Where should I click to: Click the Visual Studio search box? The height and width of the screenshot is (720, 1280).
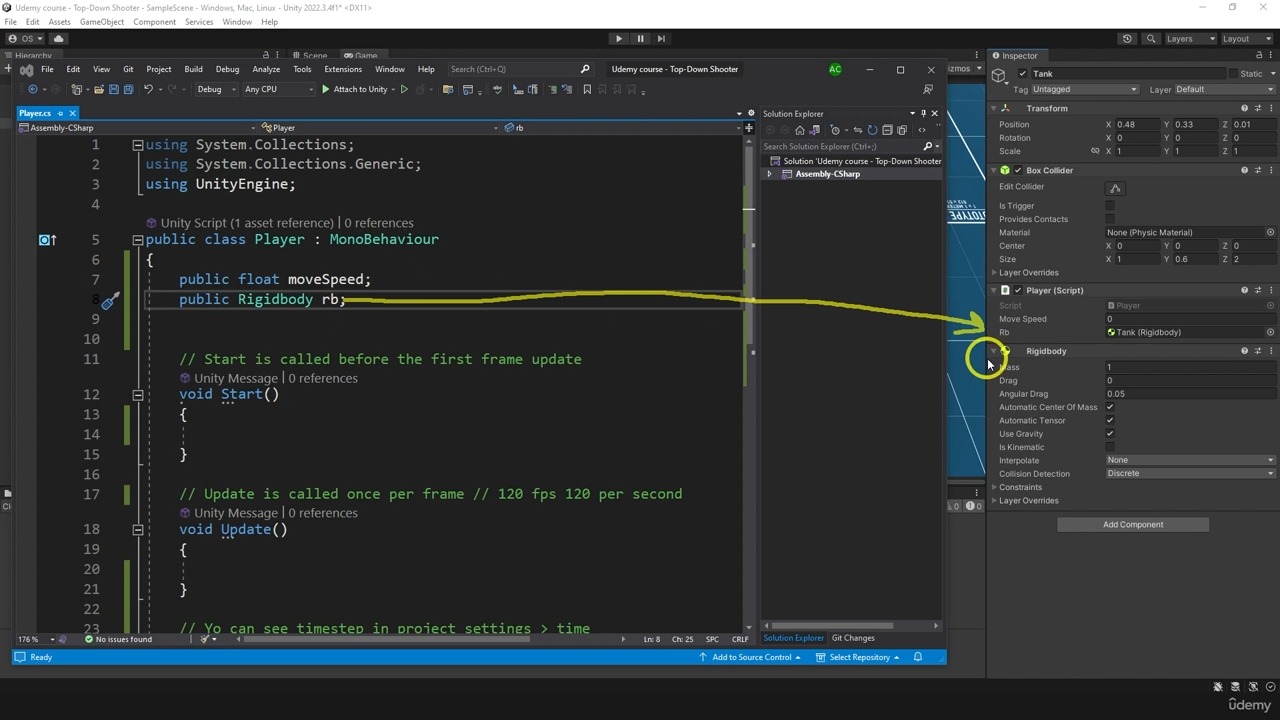[520, 69]
